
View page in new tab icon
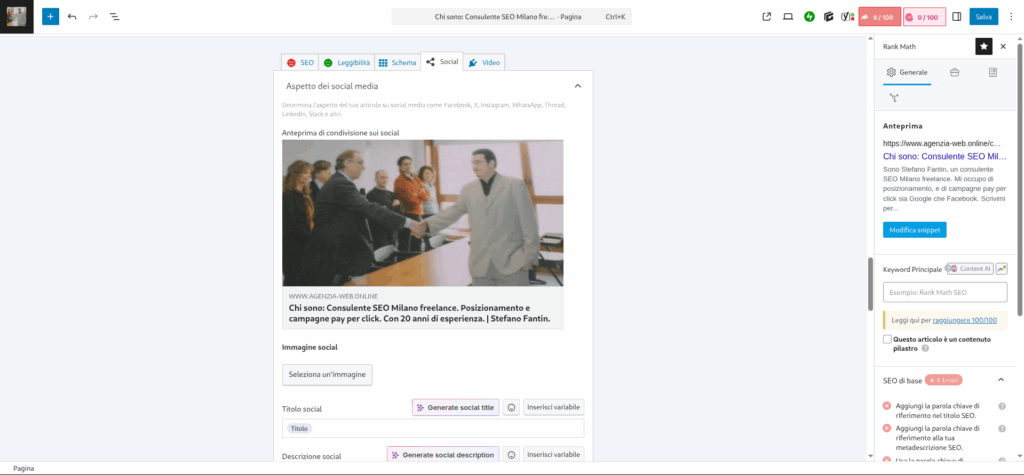[767, 17]
